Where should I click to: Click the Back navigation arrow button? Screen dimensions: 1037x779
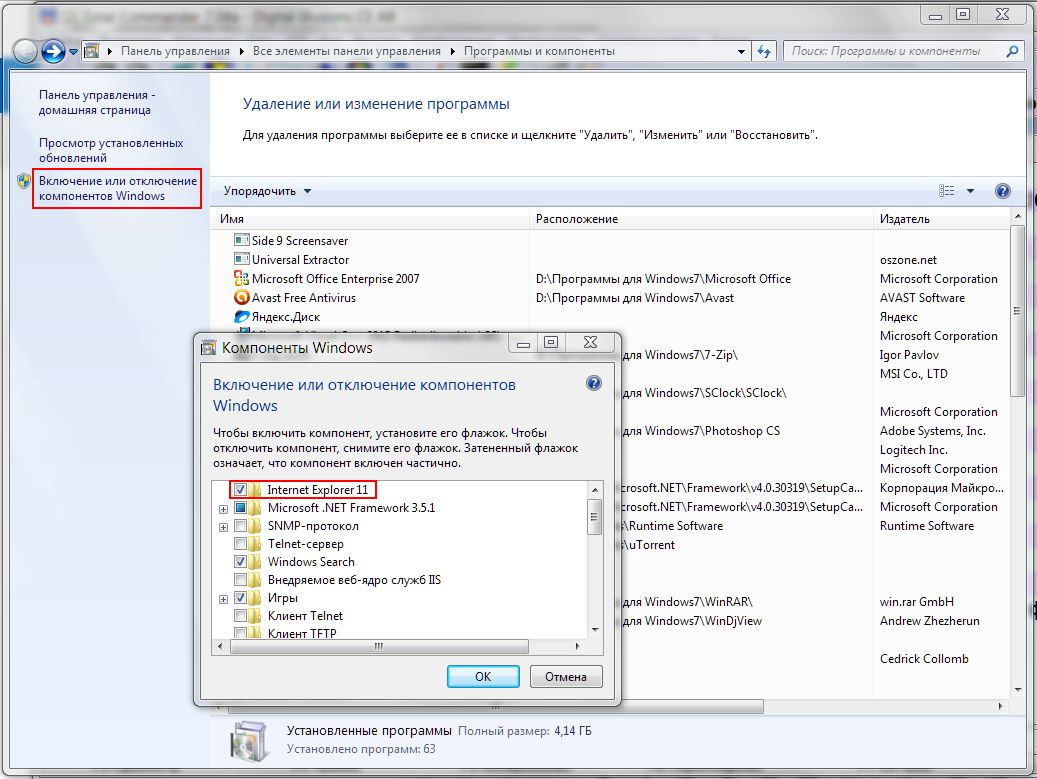24,51
